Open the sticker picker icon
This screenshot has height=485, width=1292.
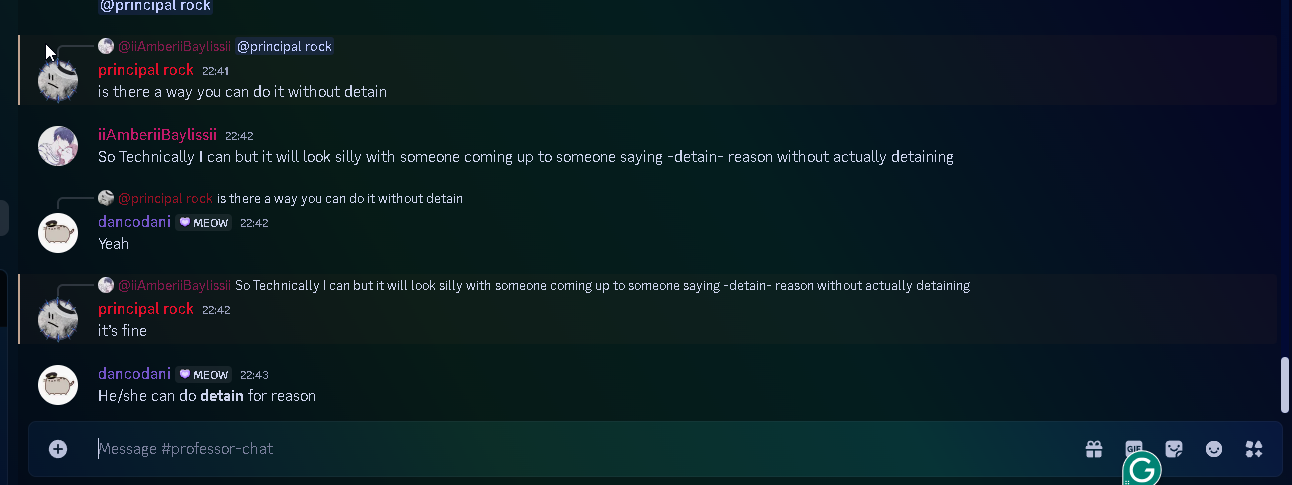[1174, 449]
